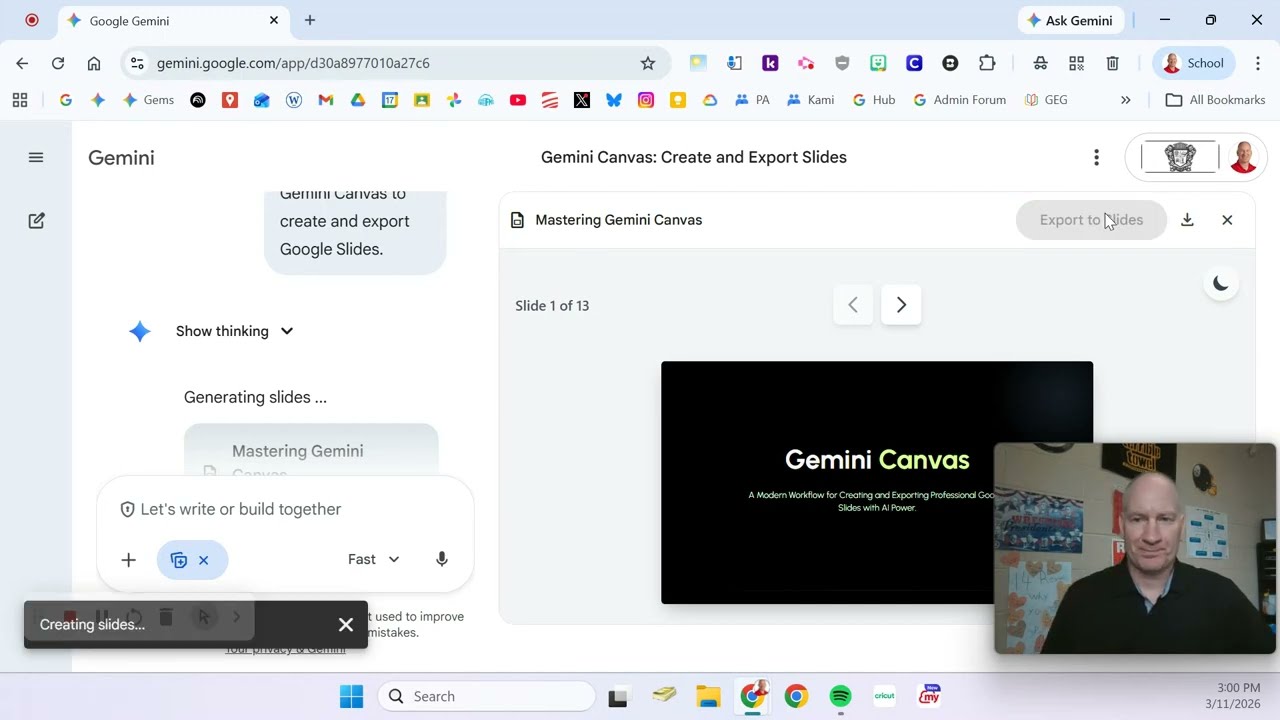Open Chrome three-dot settings menu

tap(1258, 63)
